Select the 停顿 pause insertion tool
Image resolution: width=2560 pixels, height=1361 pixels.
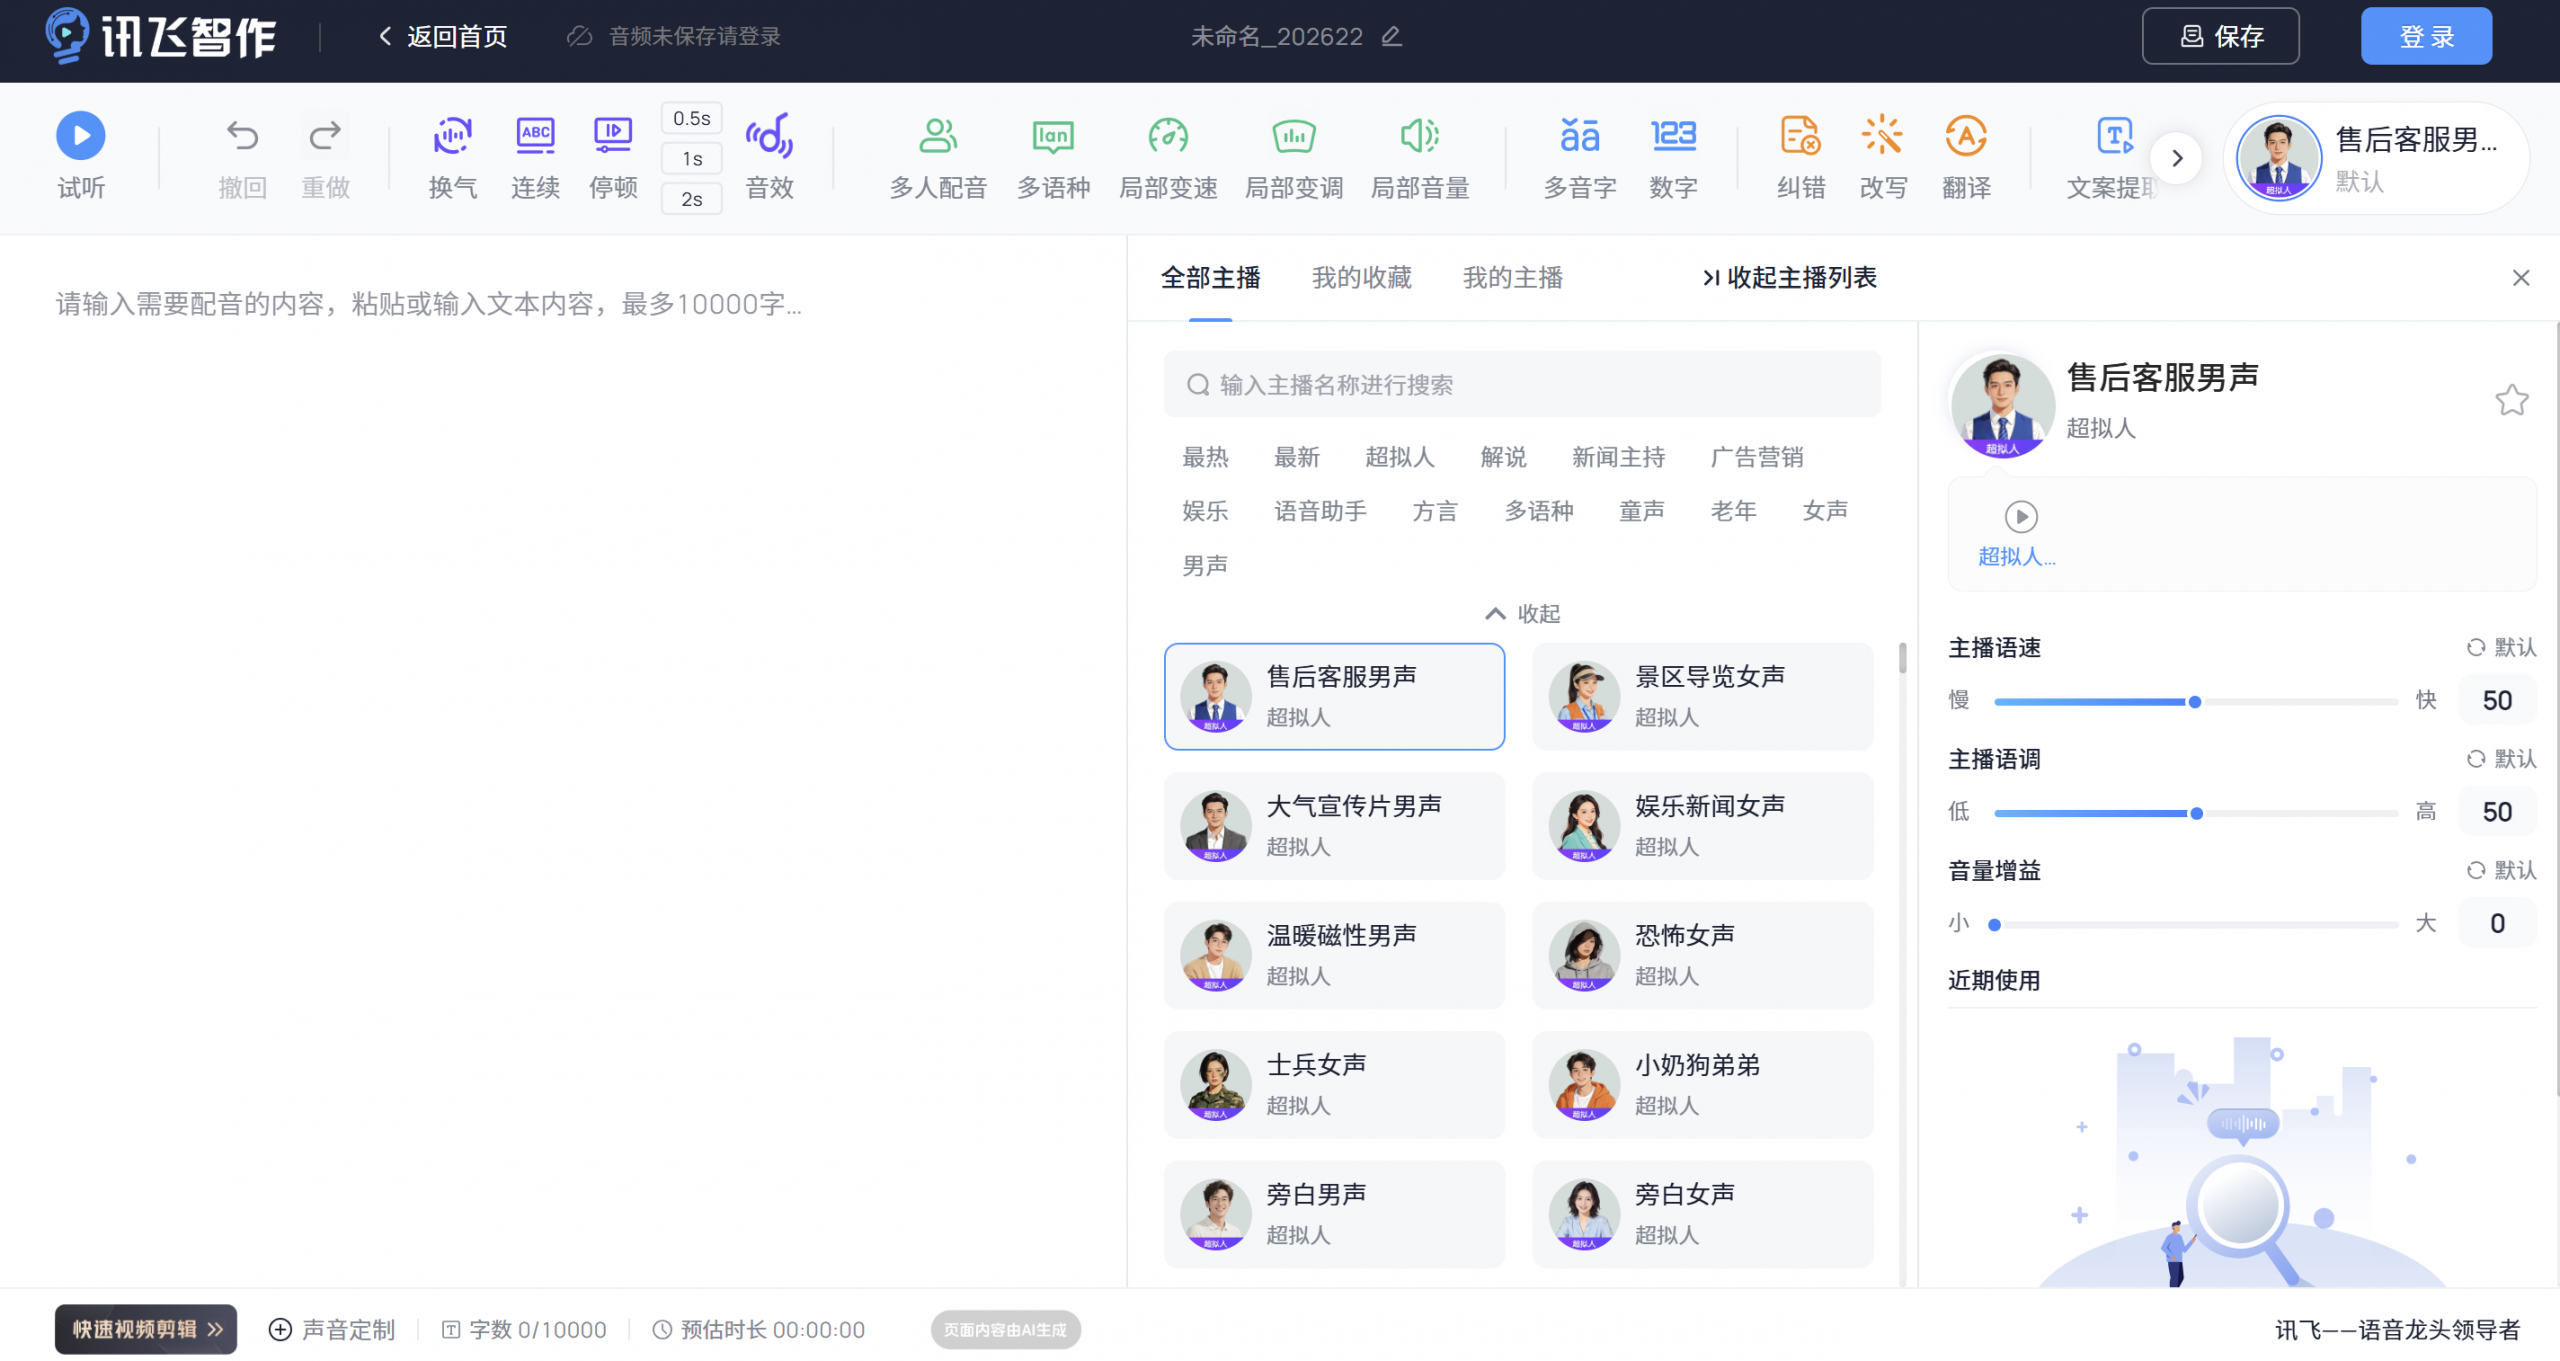[x=612, y=155]
